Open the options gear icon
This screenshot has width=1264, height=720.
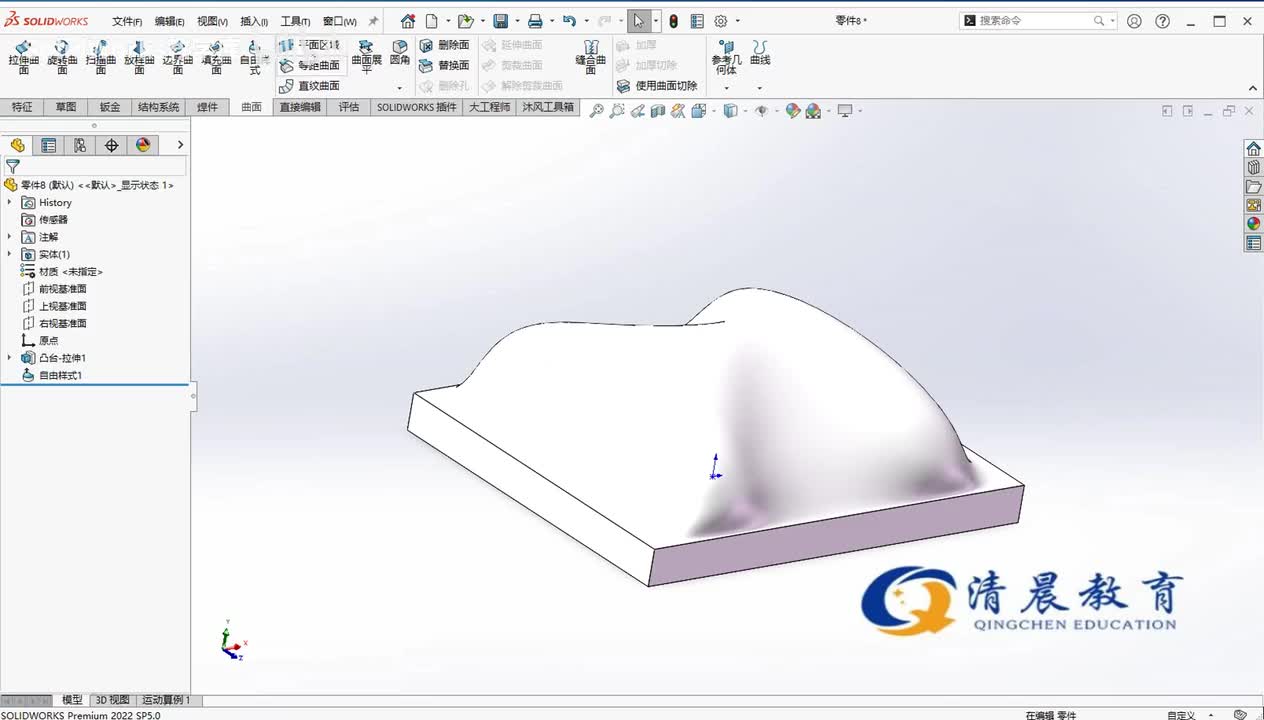pos(720,21)
